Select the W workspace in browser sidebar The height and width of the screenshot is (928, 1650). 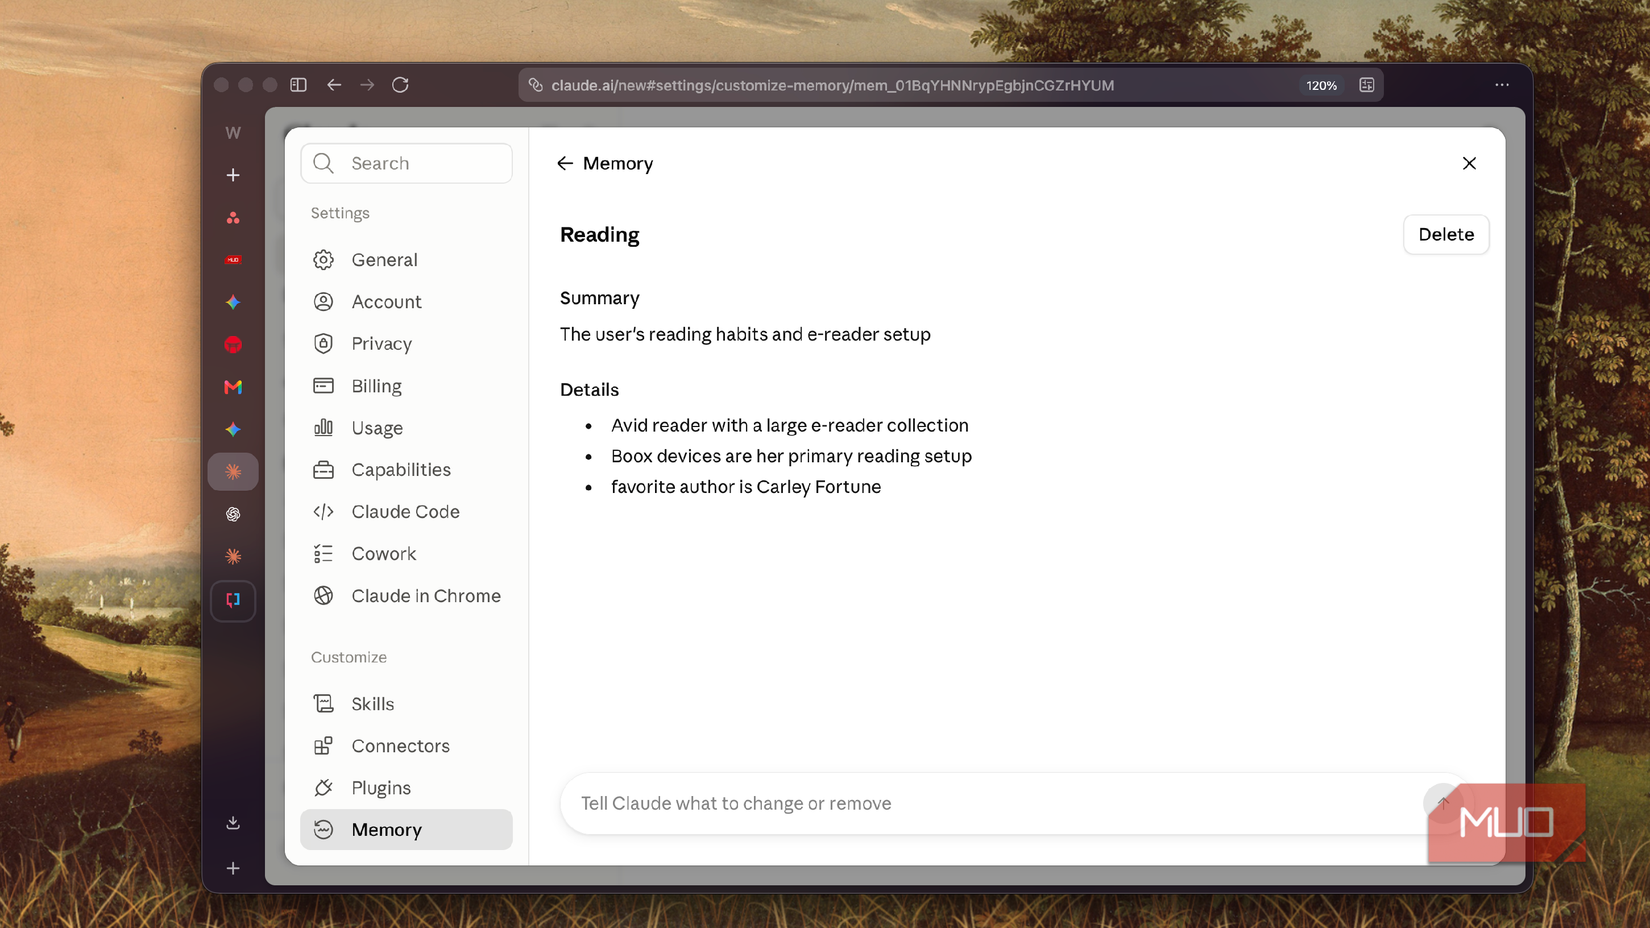233,133
